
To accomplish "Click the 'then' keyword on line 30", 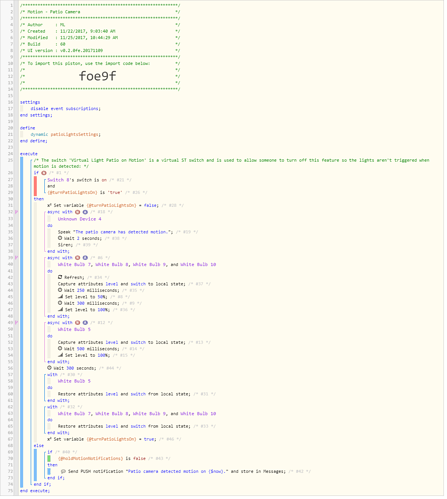I will point(39,199).
